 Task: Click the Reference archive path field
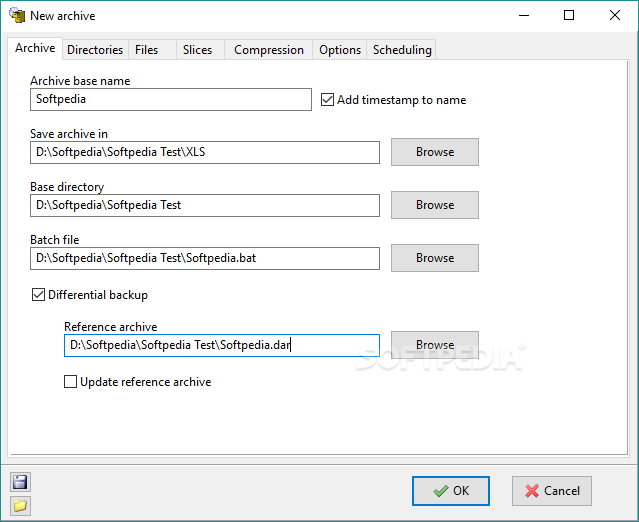click(222, 346)
